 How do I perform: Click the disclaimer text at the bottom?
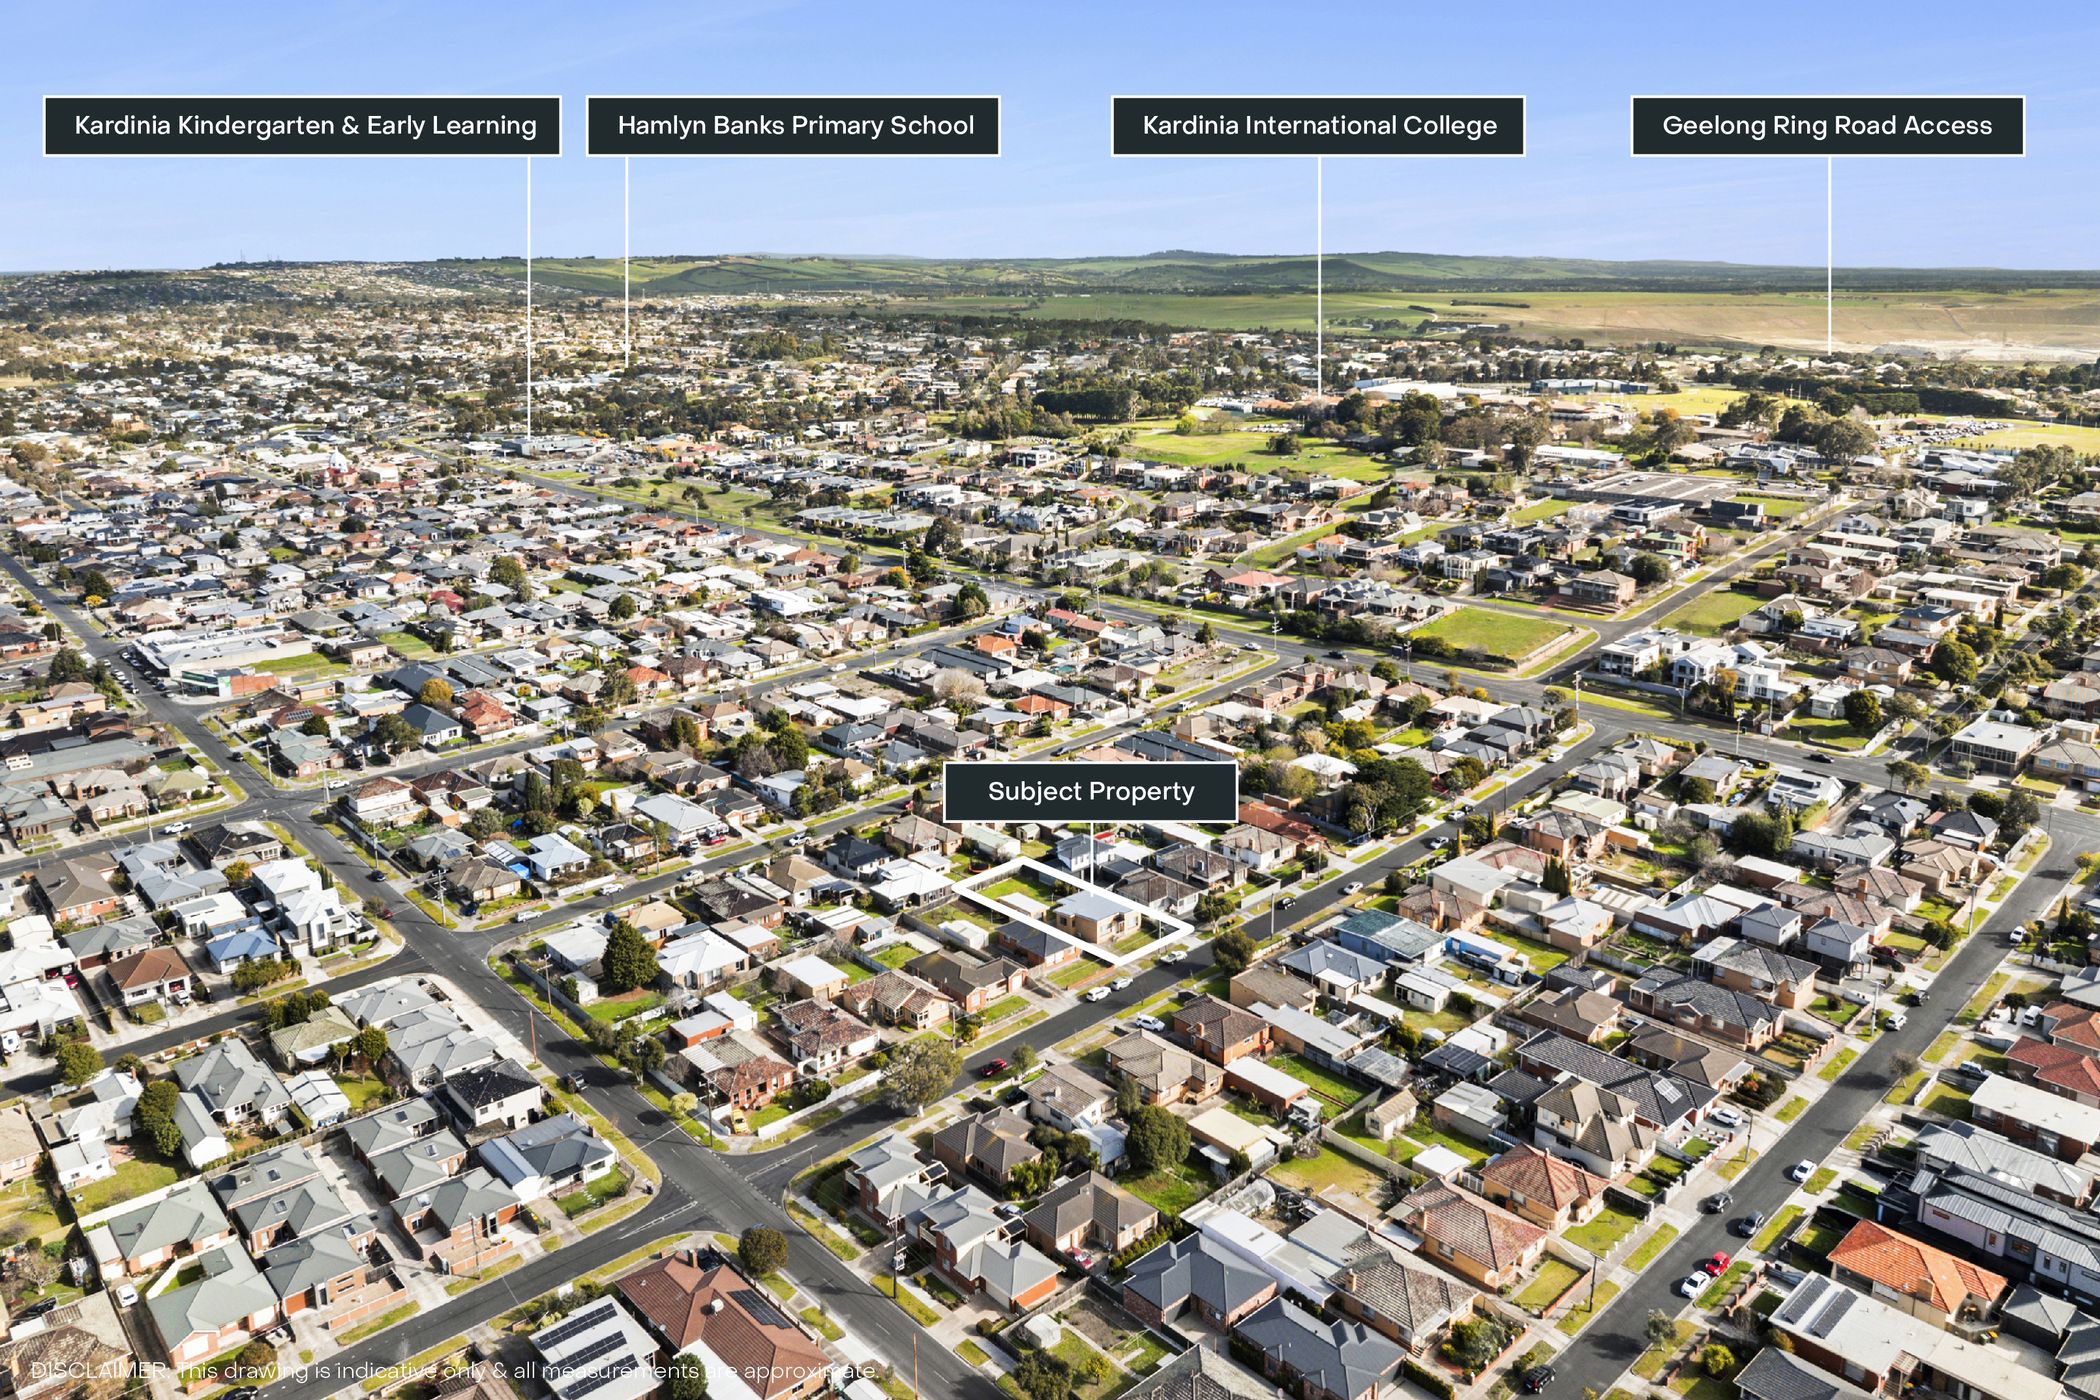click(455, 1370)
